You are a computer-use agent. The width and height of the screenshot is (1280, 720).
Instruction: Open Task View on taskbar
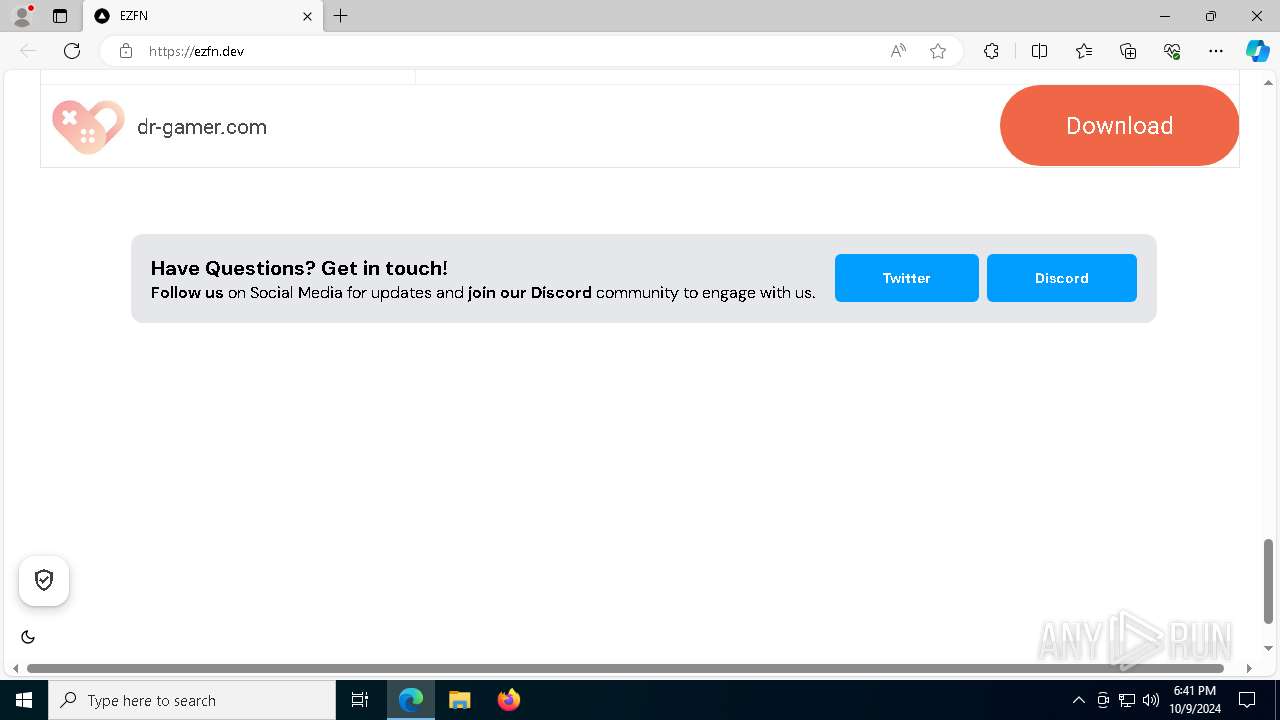pos(360,700)
